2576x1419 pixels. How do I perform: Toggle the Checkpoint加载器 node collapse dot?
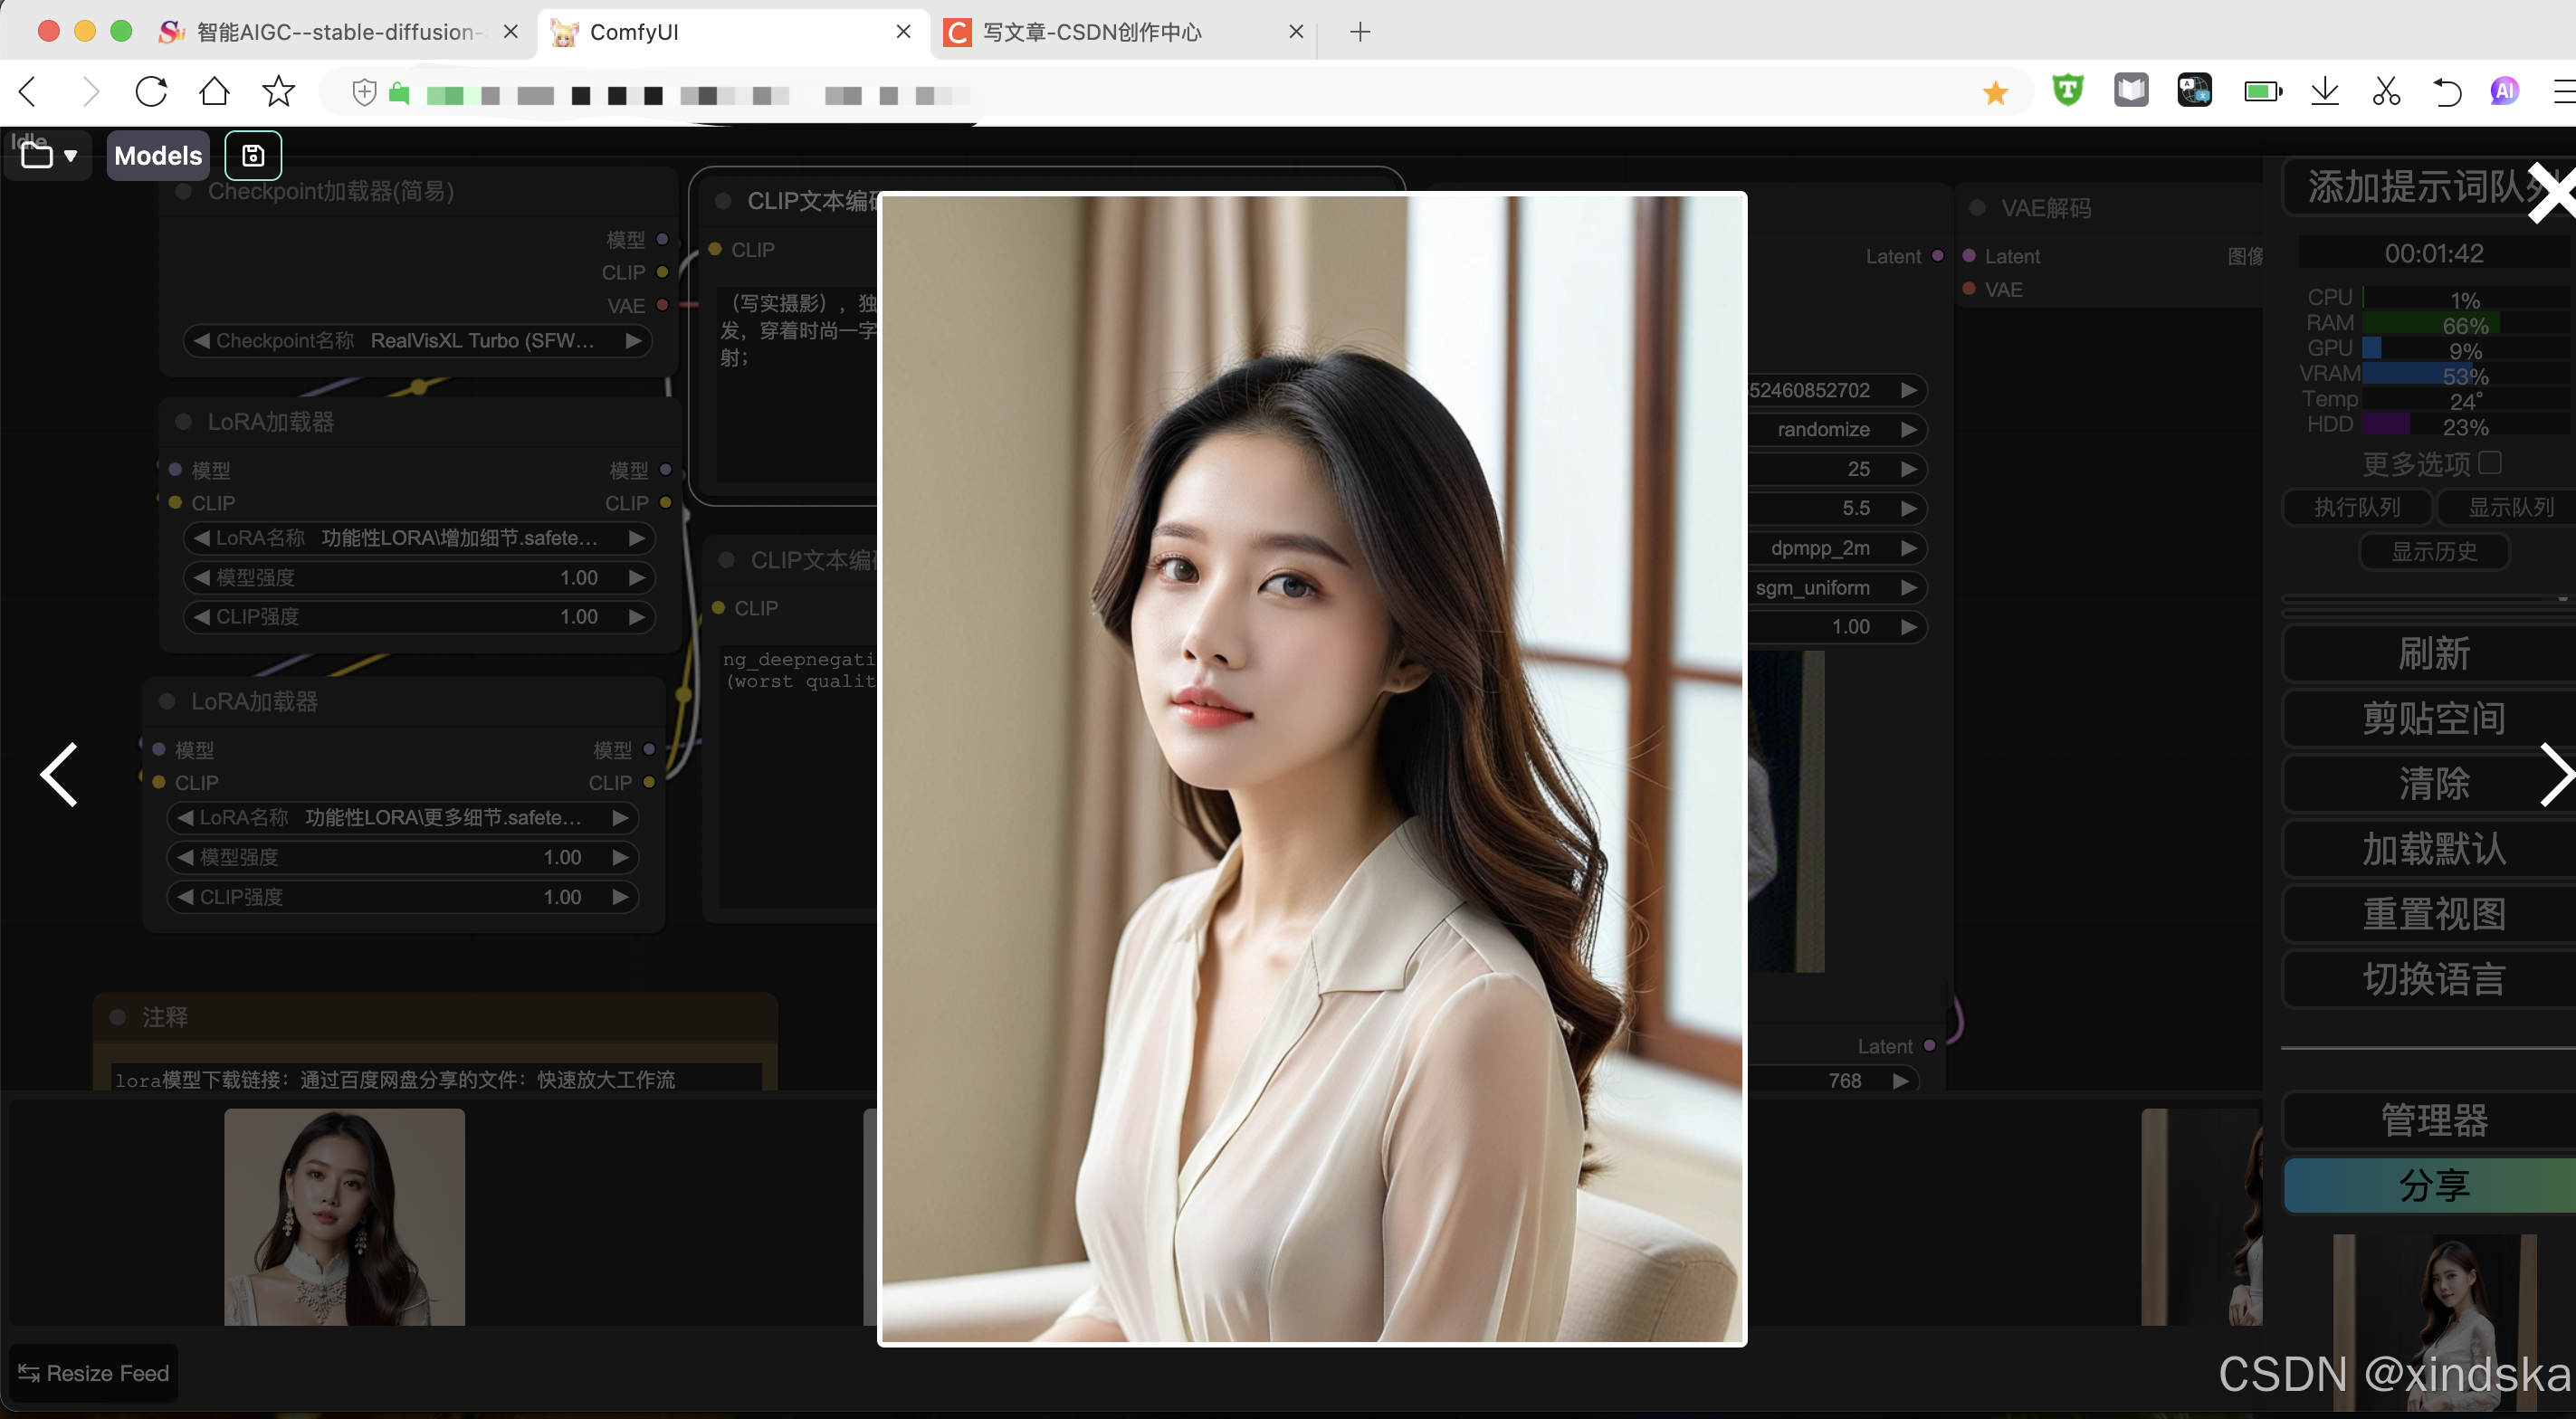tap(184, 191)
